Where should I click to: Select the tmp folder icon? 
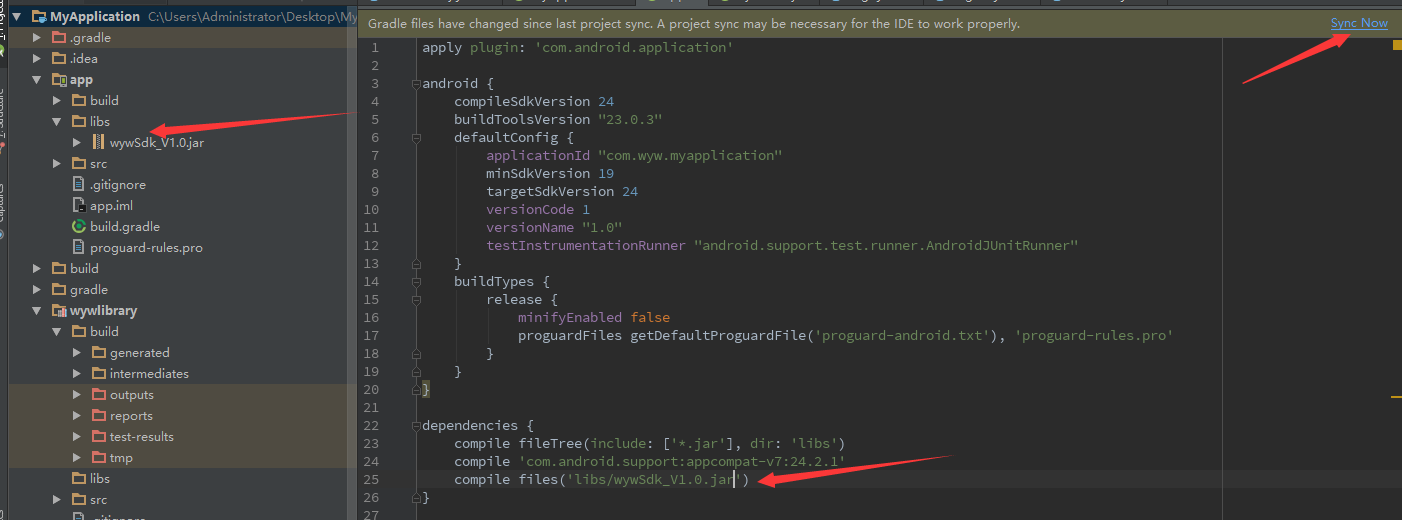tap(99, 457)
